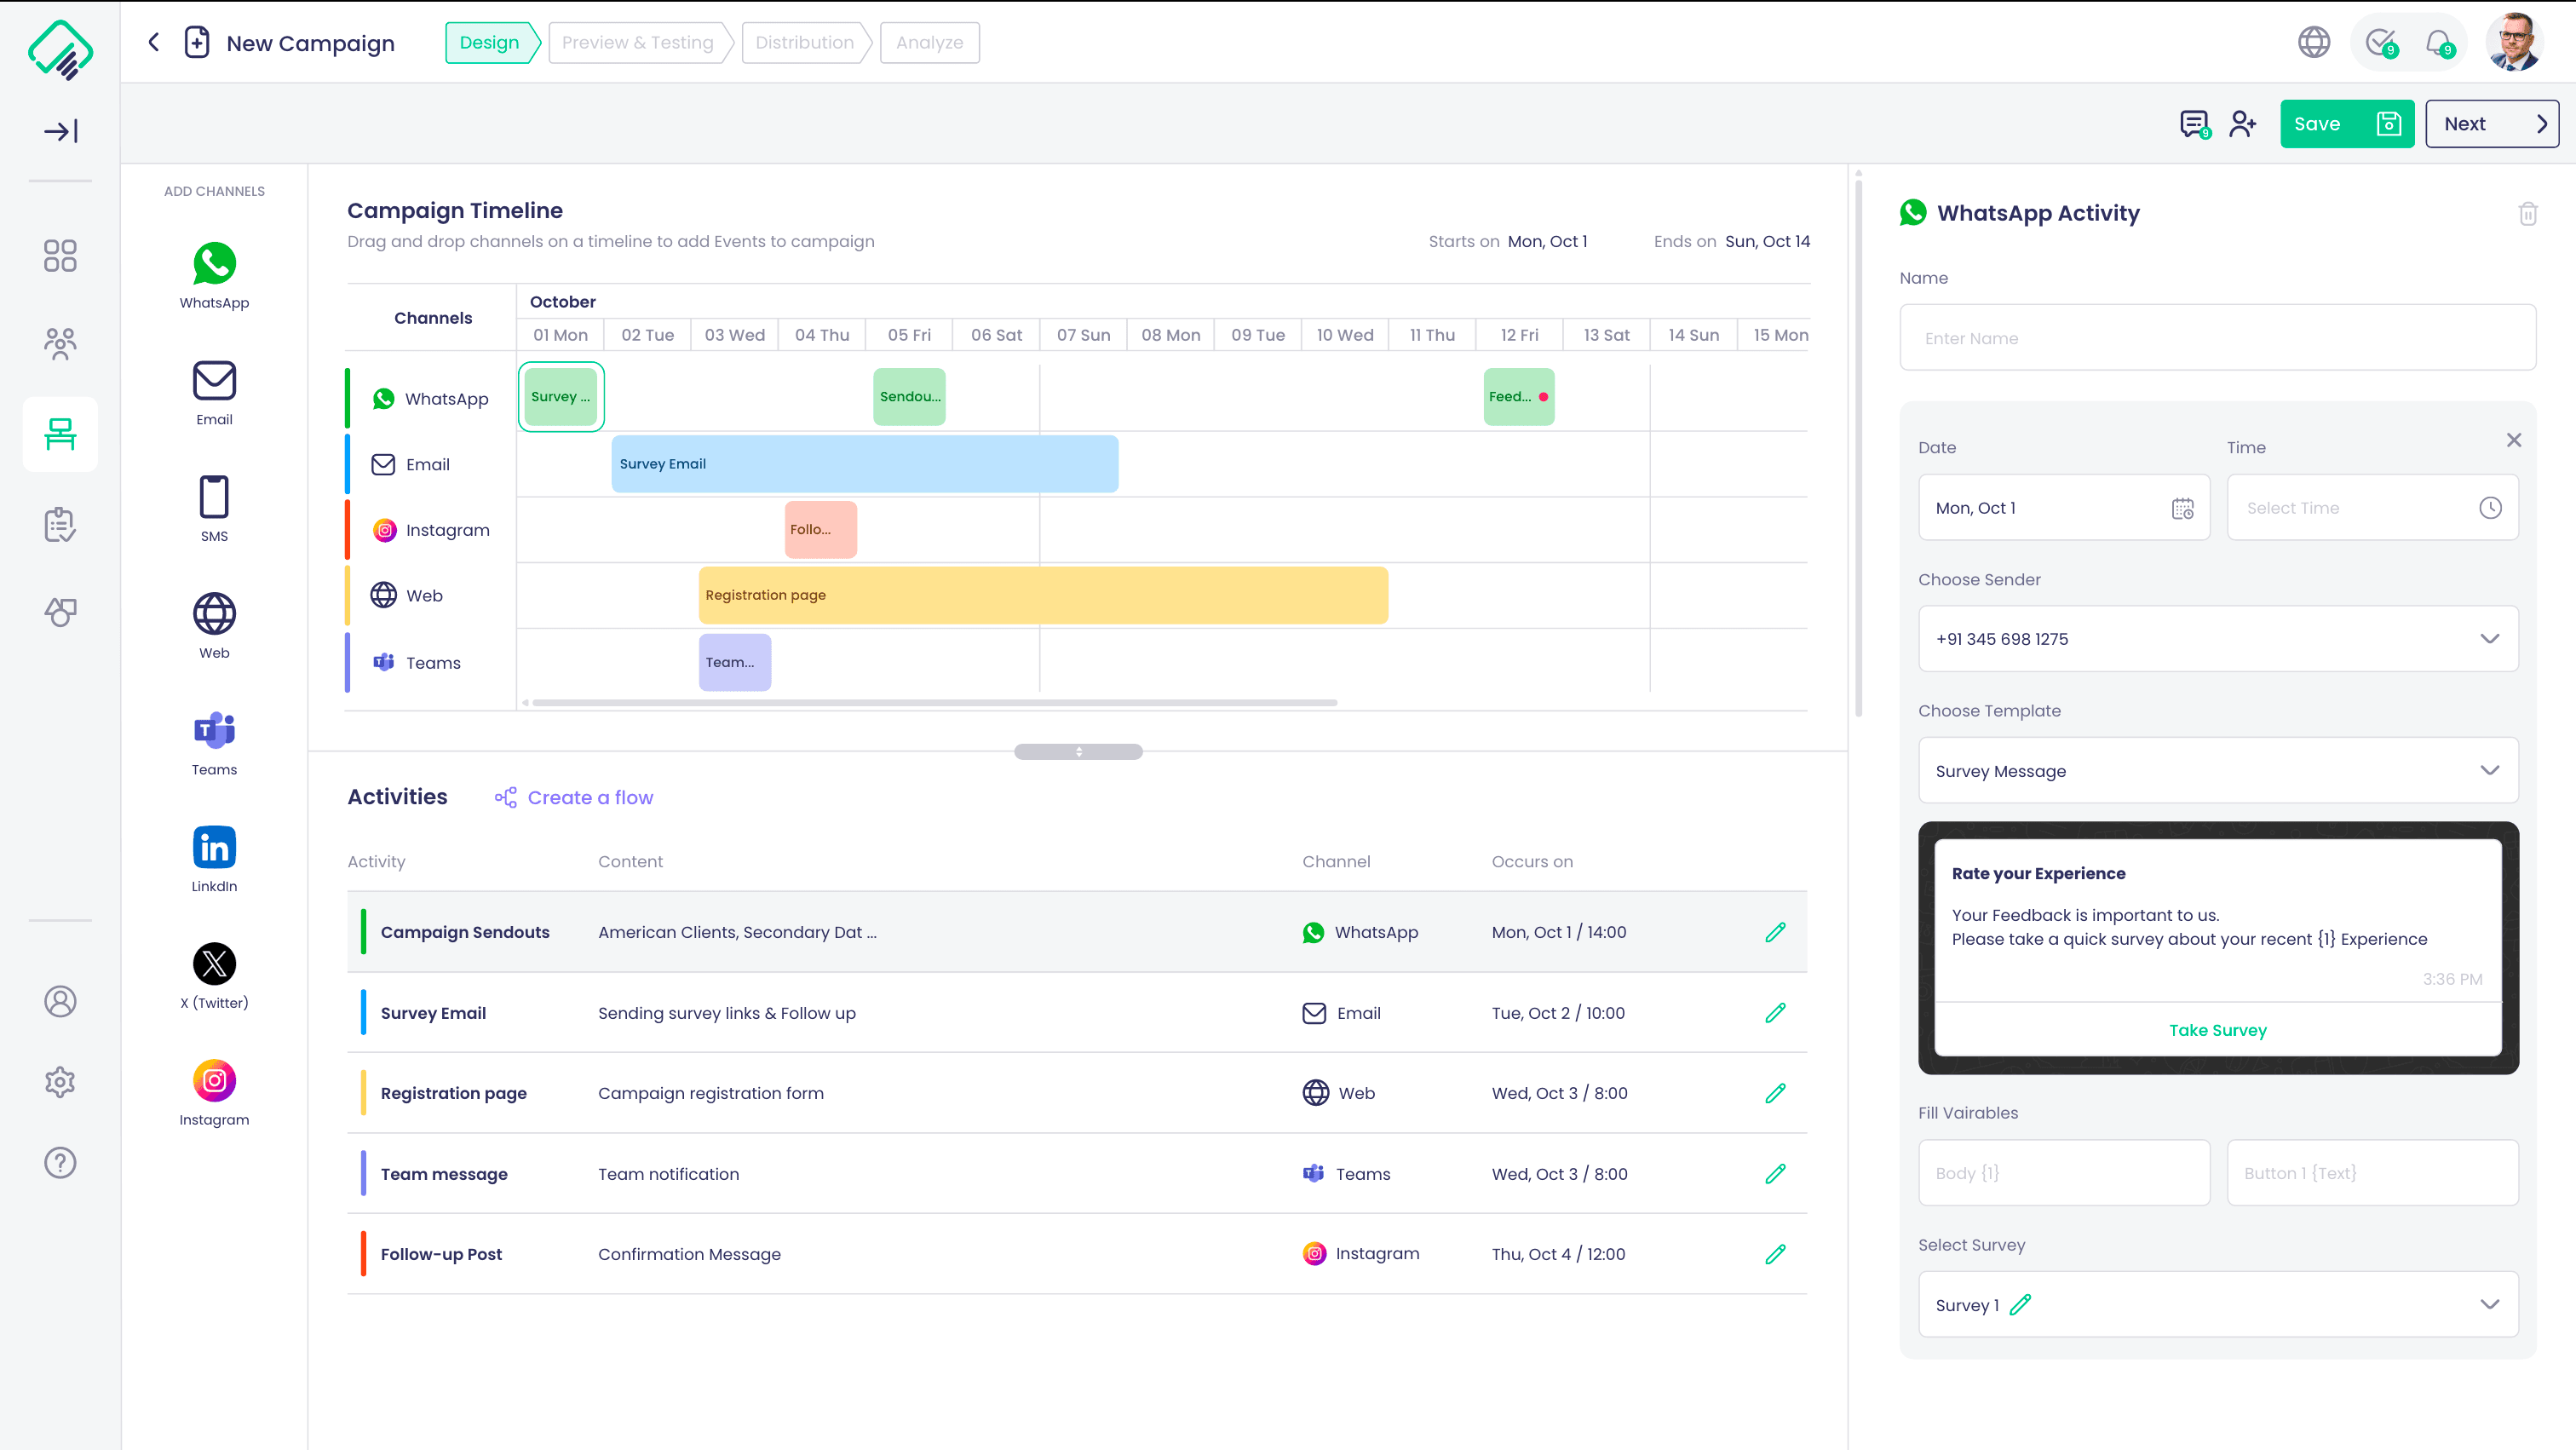This screenshot has width=2576, height=1450.
Task: Click the add collaborator person icon
Action: (x=2242, y=124)
